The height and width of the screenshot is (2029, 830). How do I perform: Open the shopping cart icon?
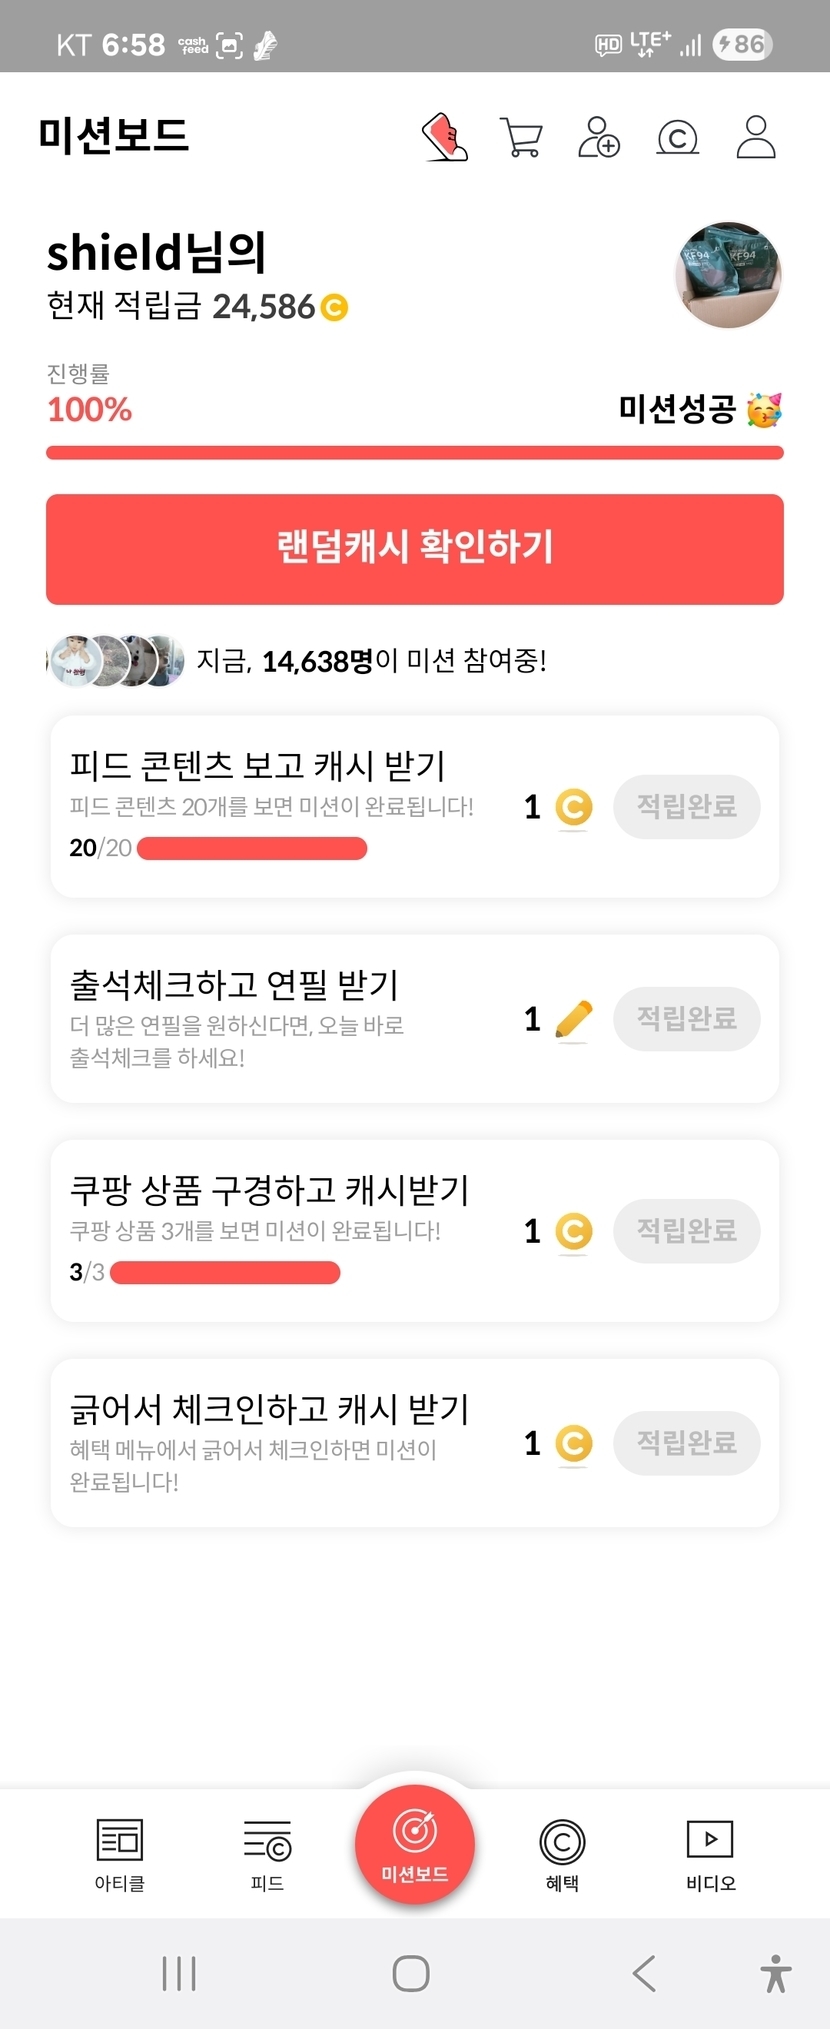[x=521, y=137]
